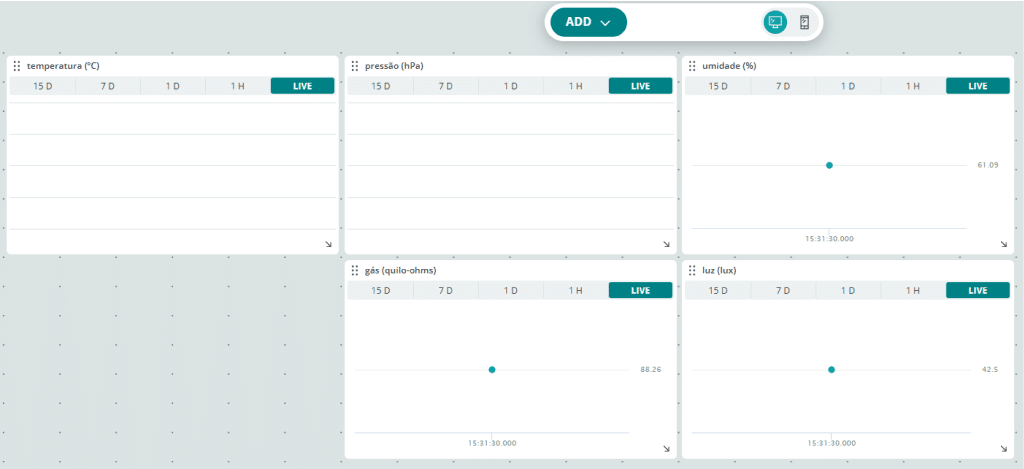The height and width of the screenshot is (469, 1024).
Task: Select 1 D range in pressão widget
Action: [x=511, y=86]
